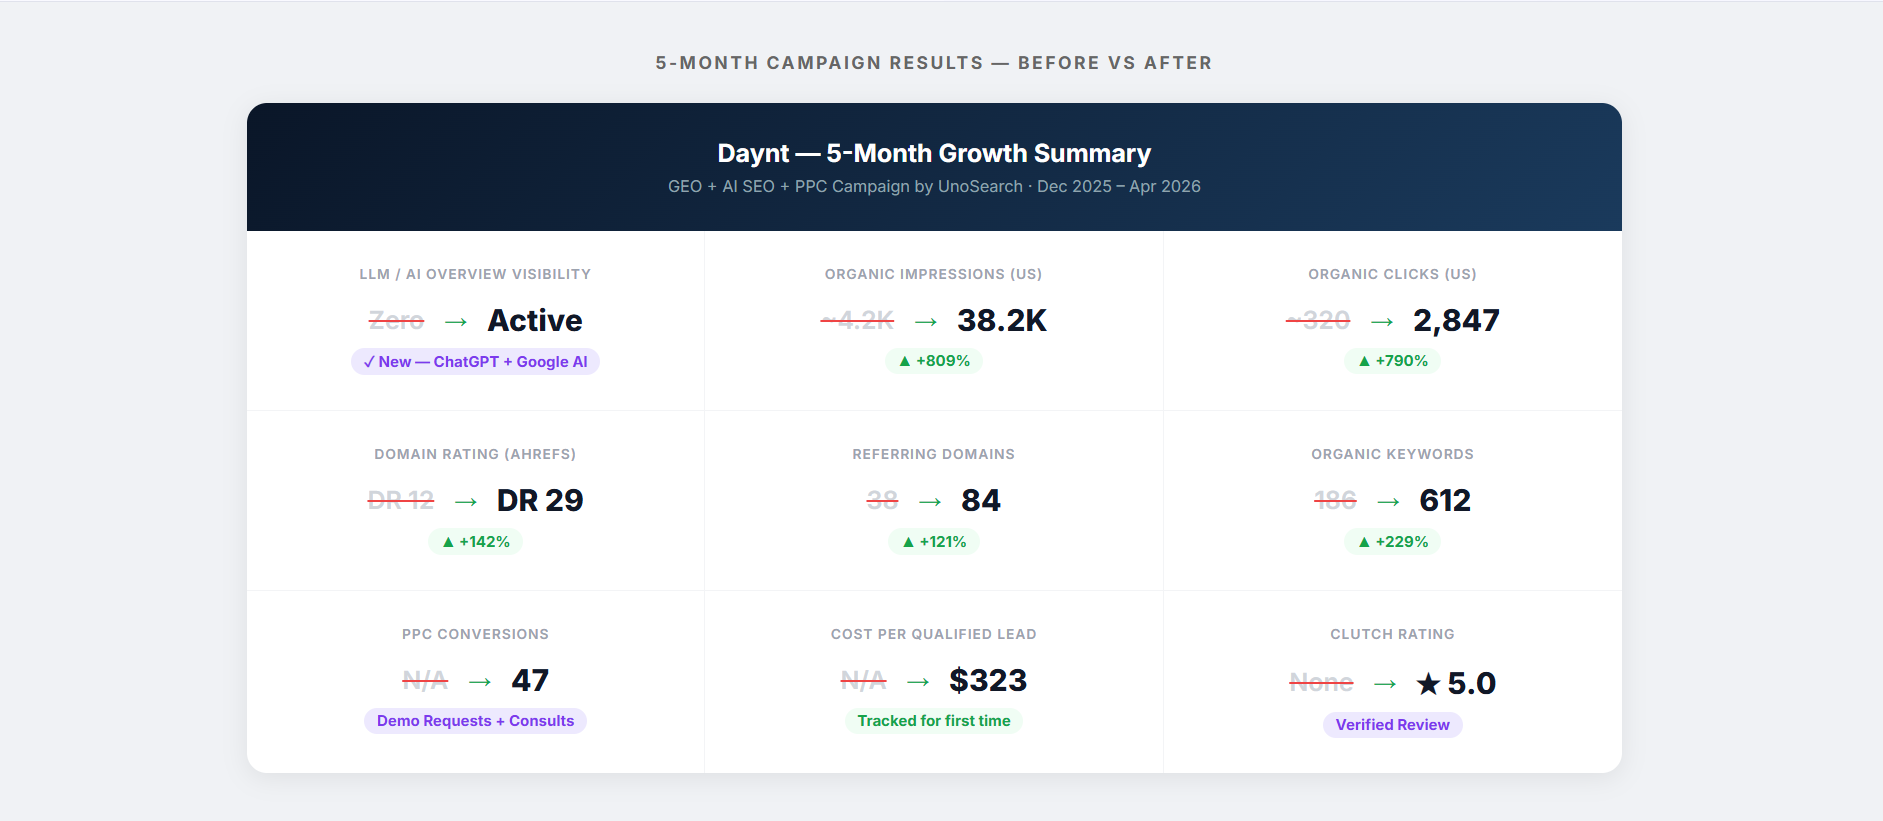Click the "Daynt — 5-Month Growth Summary" title
Screen dimensions: 1883x821
[x=934, y=153]
